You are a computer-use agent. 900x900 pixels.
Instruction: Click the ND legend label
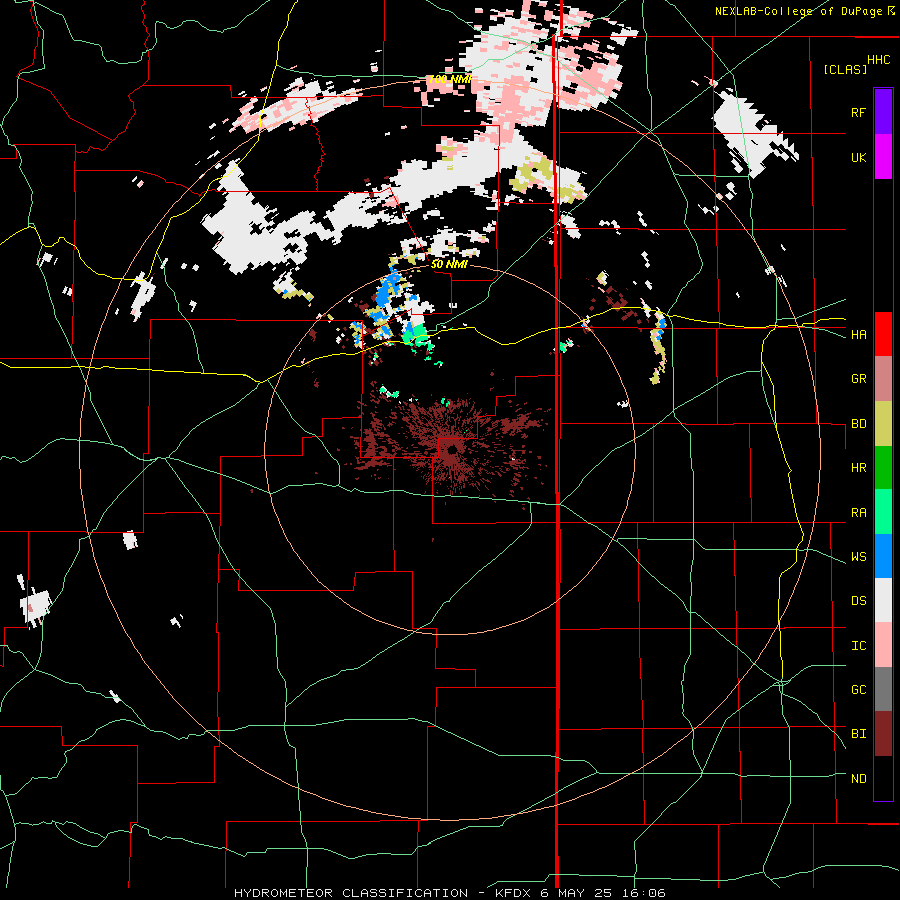click(858, 779)
